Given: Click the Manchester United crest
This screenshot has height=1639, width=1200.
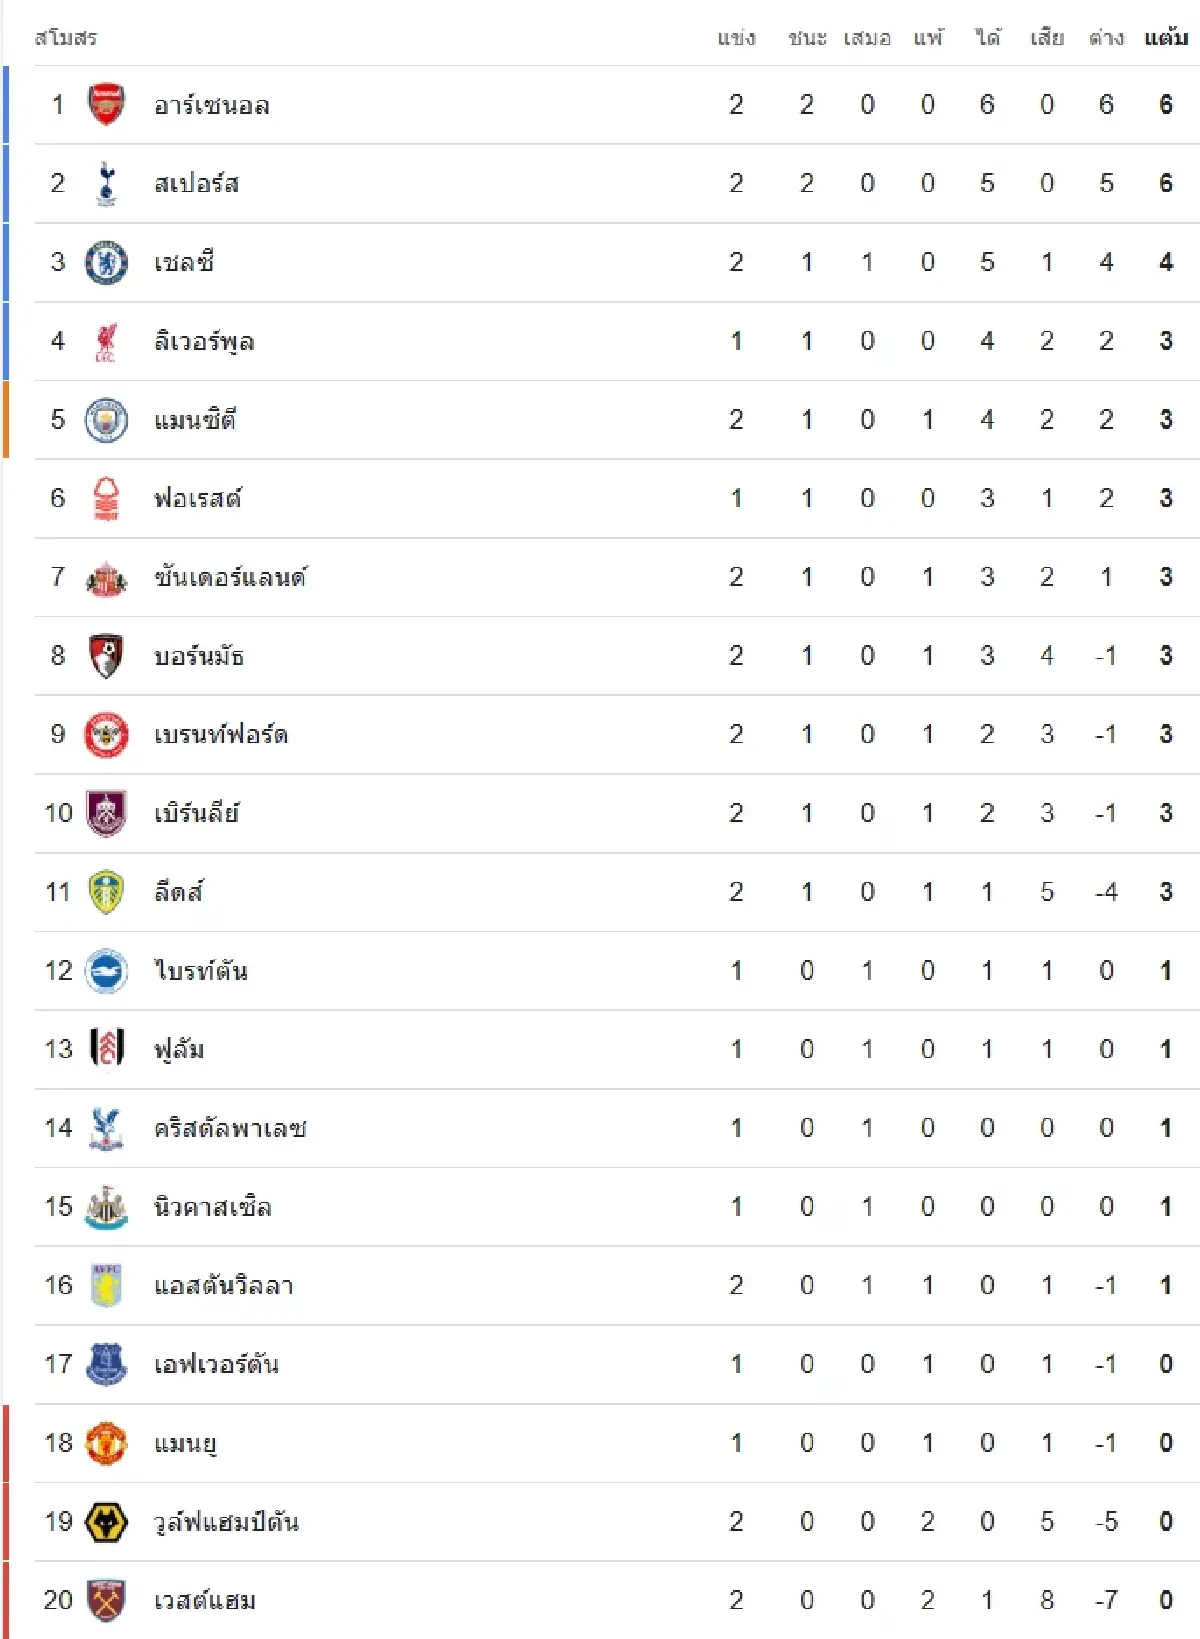Looking at the screenshot, I should click(106, 1443).
